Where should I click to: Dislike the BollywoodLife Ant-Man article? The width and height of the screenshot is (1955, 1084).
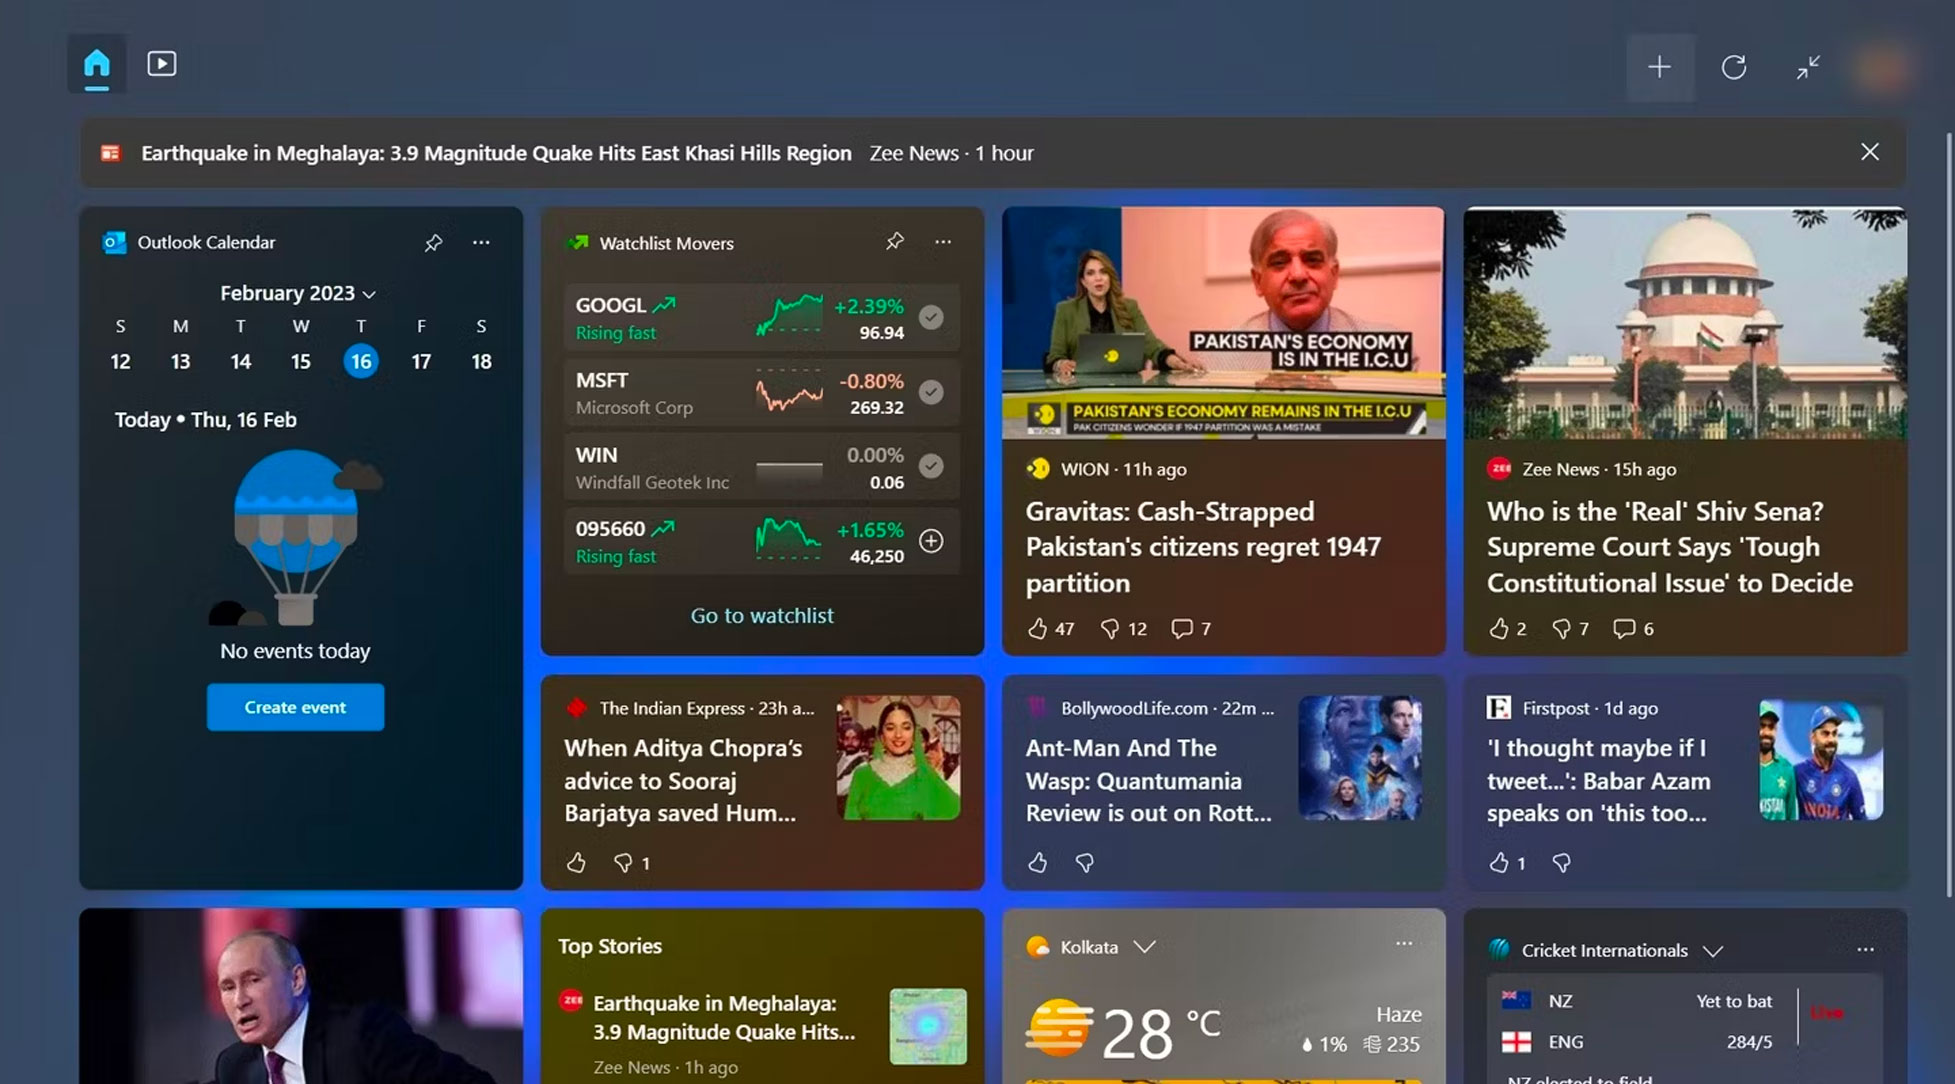point(1085,863)
